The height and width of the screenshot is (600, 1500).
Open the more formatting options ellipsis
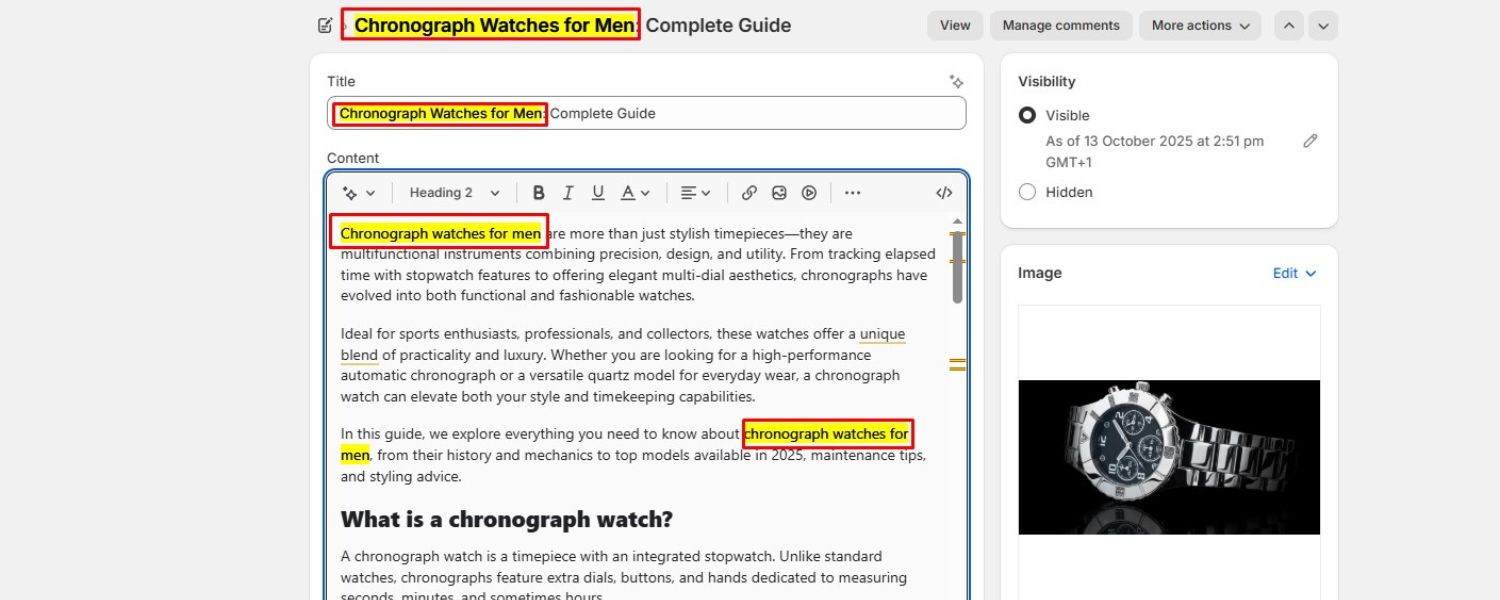pyautogui.click(x=852, y=192)
